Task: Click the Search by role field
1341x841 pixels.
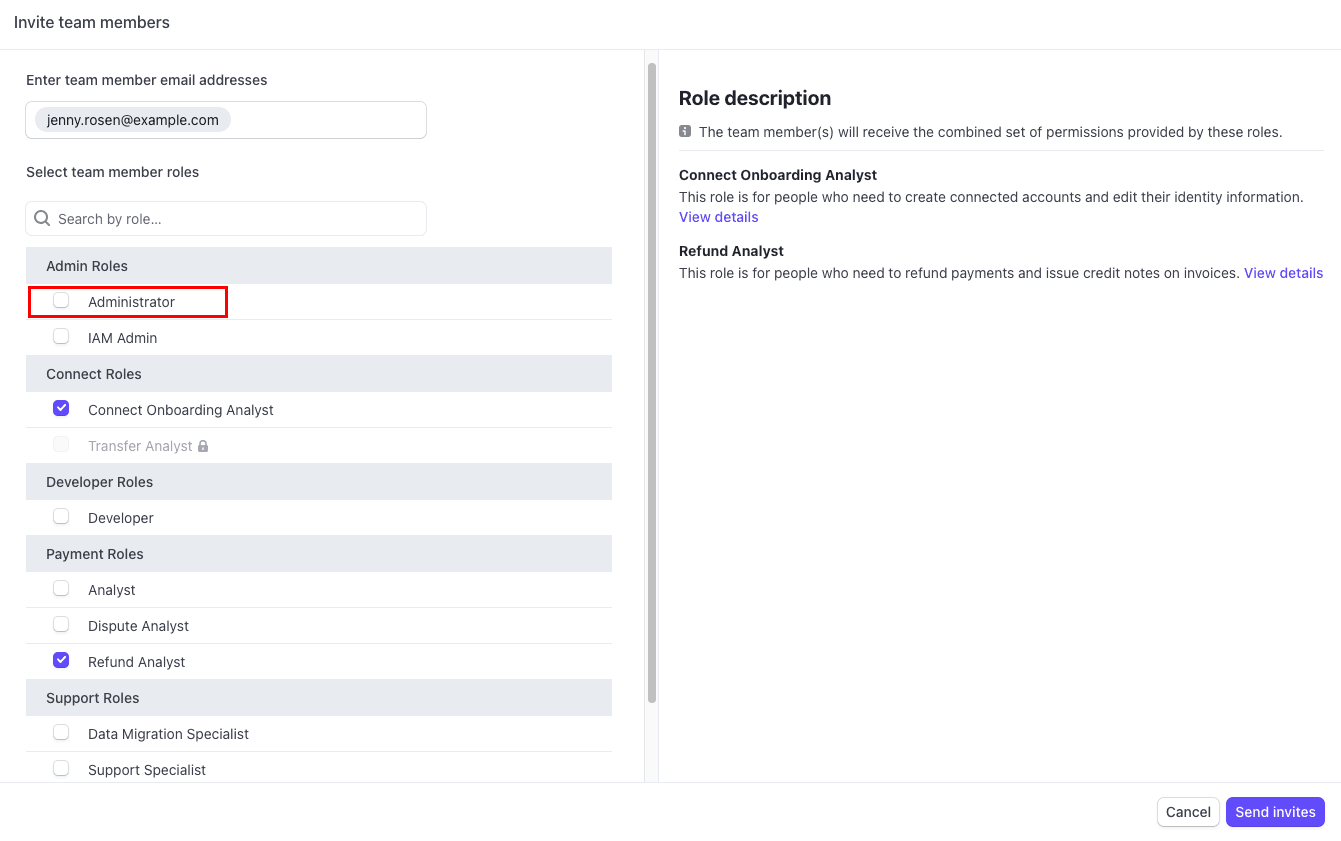Action: coord(235,219)
